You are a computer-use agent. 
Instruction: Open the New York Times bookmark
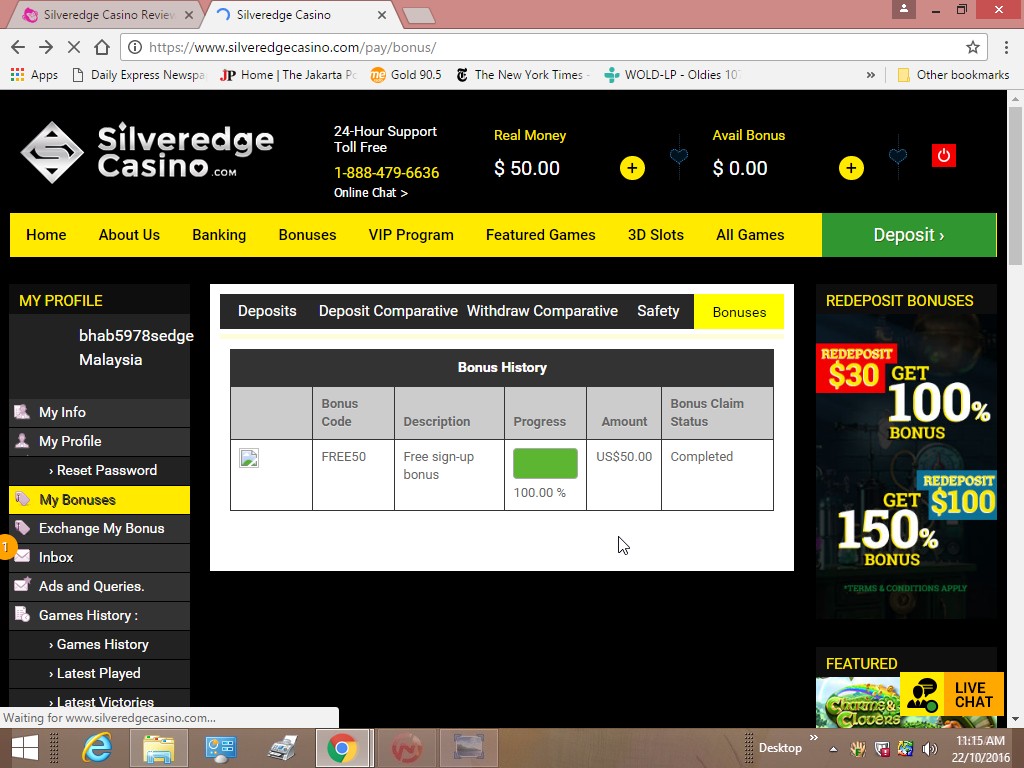pyautogui.click(x=522, y=74)
